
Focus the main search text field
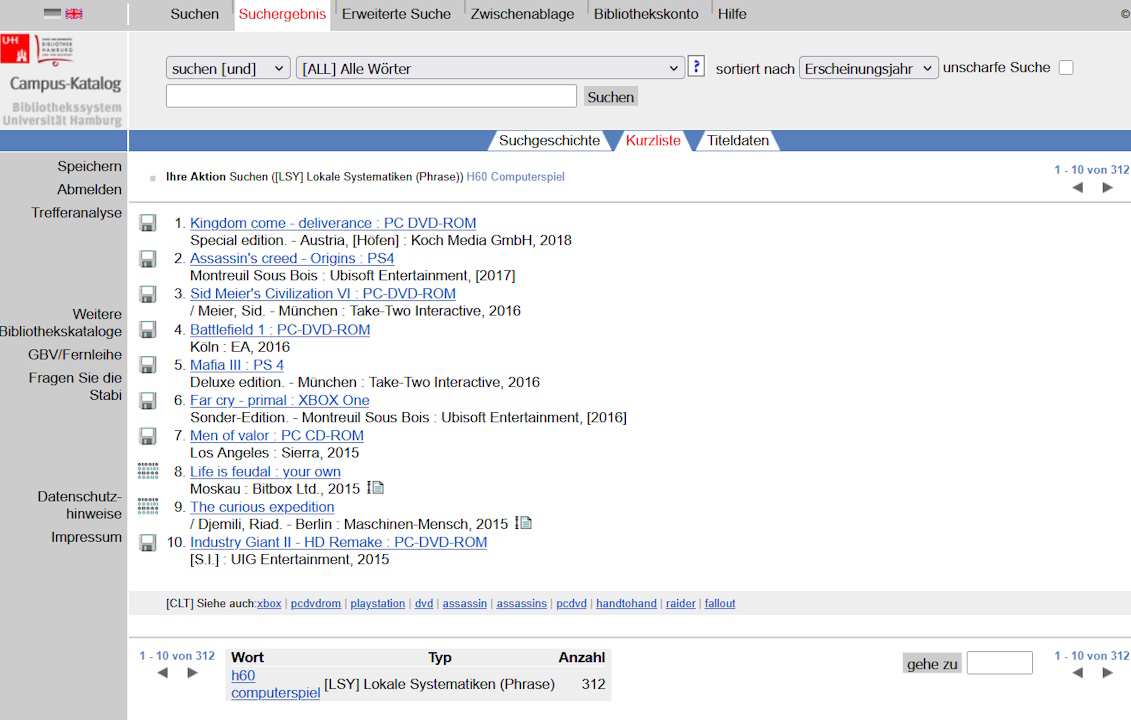(371, 96)
